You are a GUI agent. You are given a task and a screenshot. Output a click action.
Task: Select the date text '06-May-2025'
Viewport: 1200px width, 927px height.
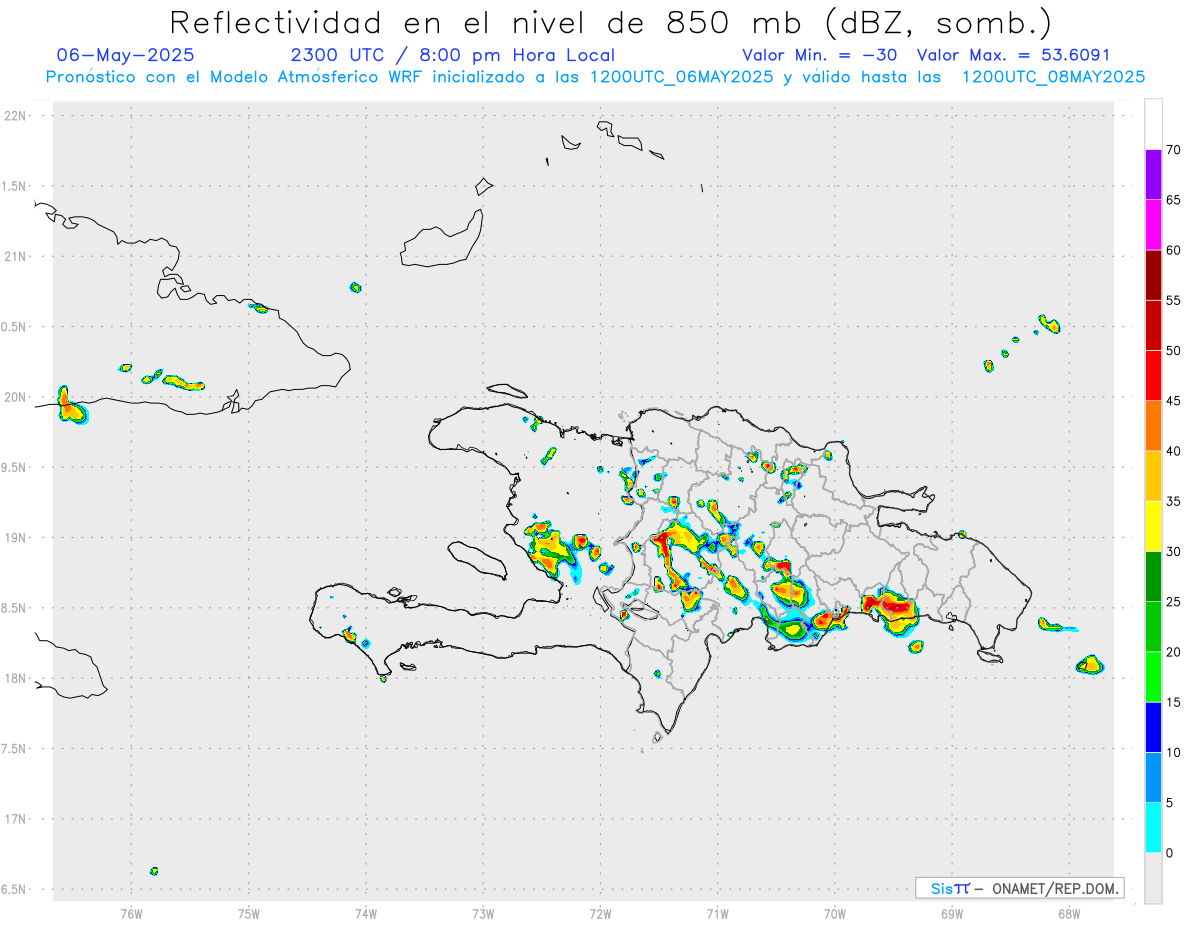(126, 55)
